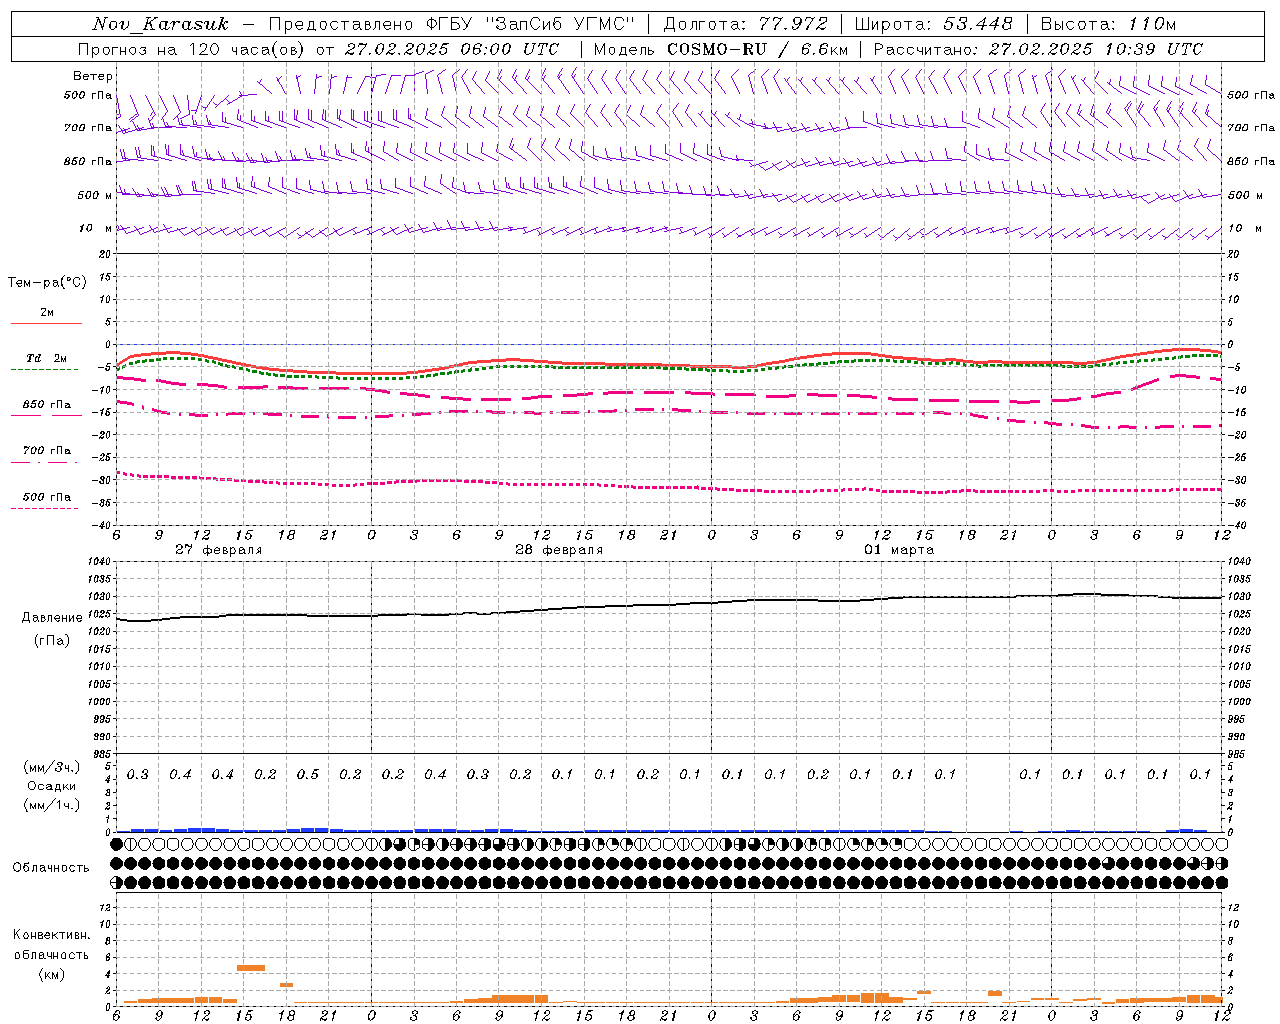Click the date label 01 марта
The height and width of the screenshot is (1024, 1280).
point(899,550)
